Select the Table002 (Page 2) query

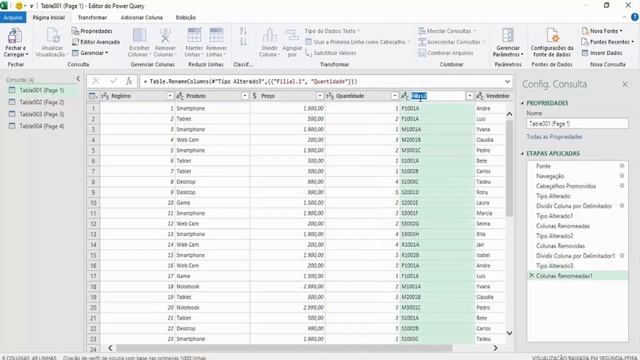pyautogui.click(x=42, y=102)
